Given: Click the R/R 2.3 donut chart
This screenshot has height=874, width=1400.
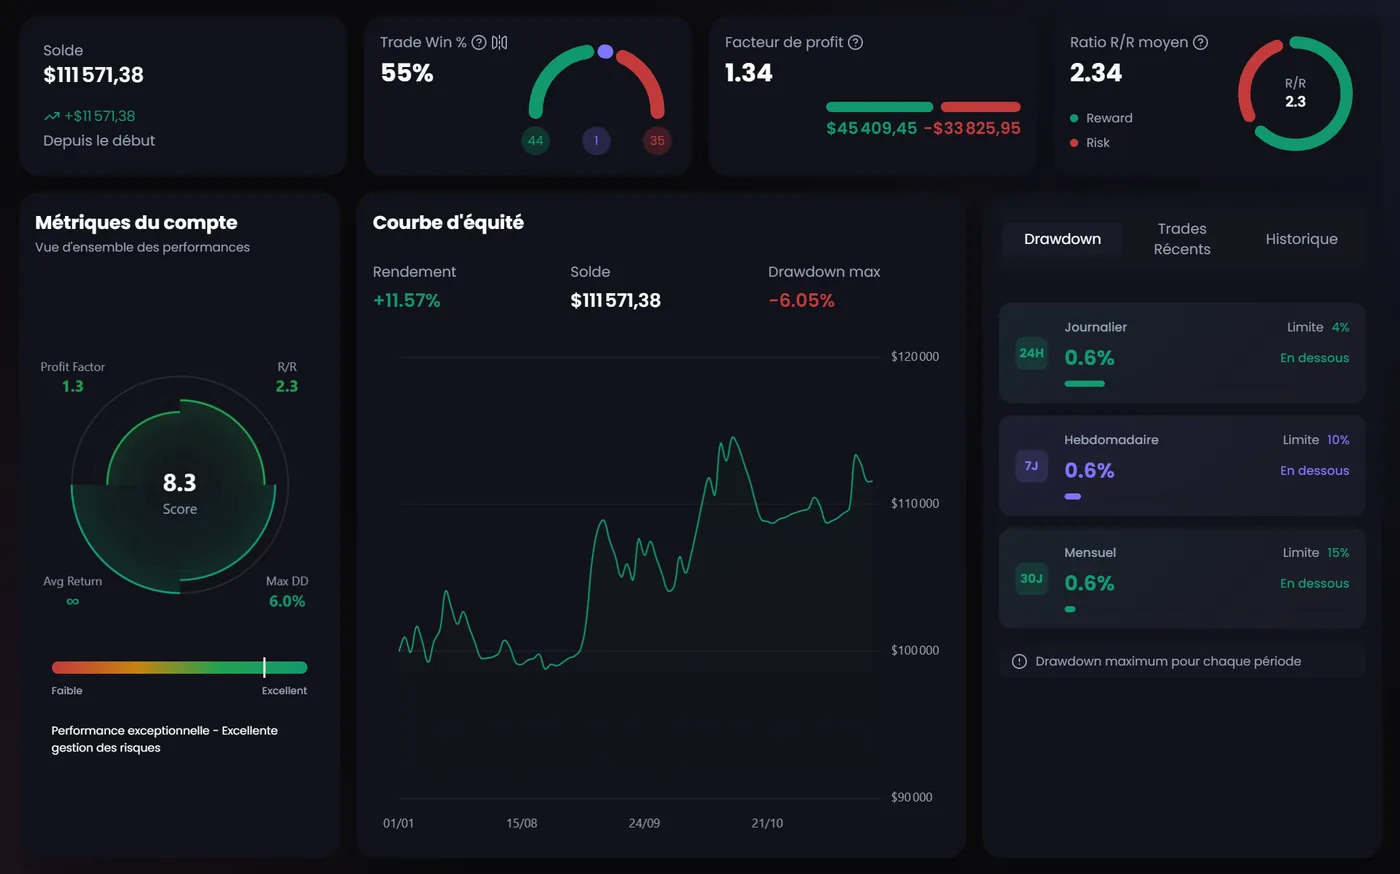Looking at the screenshot, I should 1295,93.
